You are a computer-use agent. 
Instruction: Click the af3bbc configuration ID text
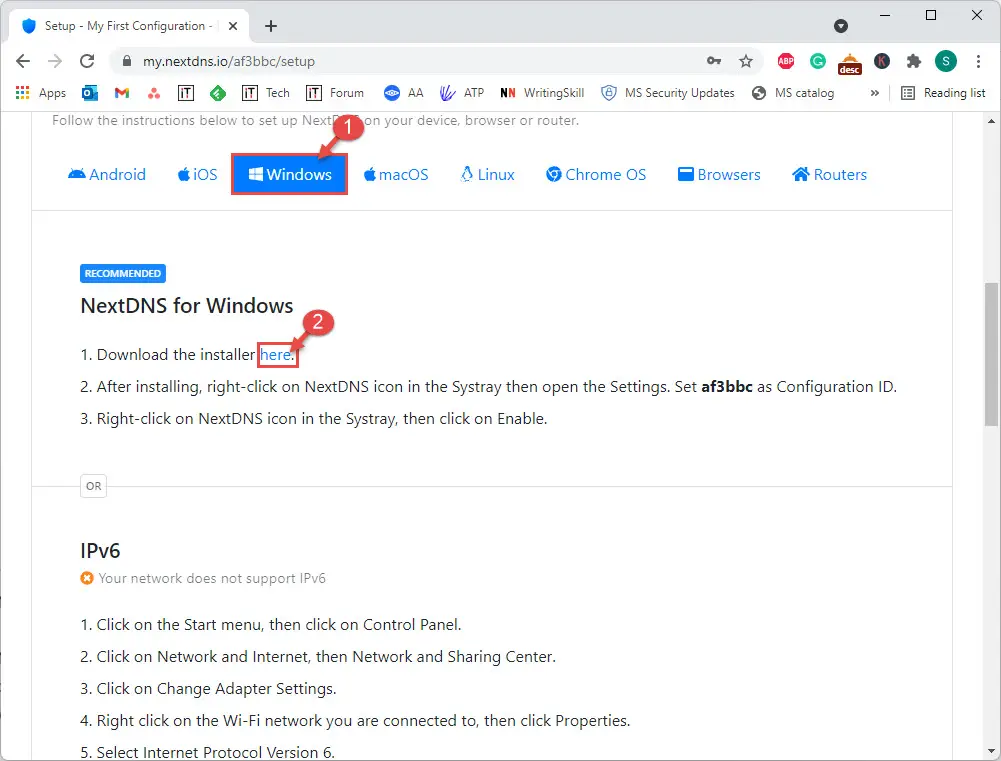coord(726,387)
